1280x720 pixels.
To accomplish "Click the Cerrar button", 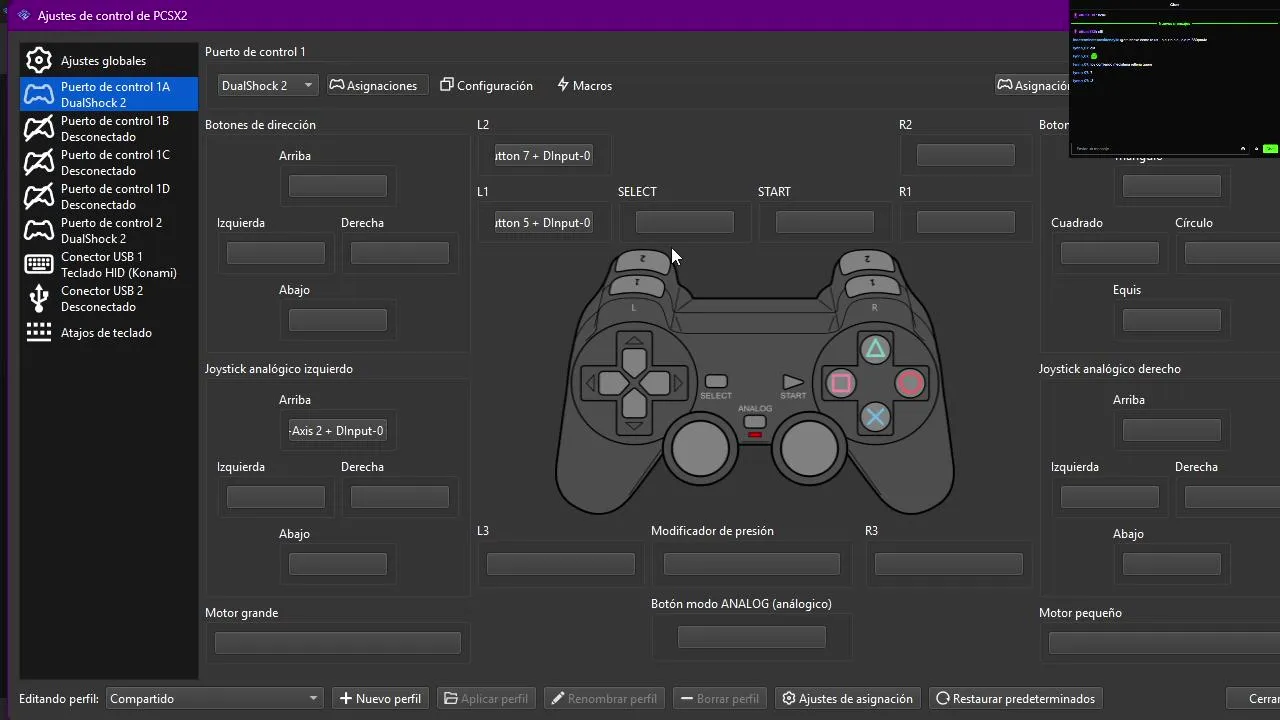I will coord(1254,699).
